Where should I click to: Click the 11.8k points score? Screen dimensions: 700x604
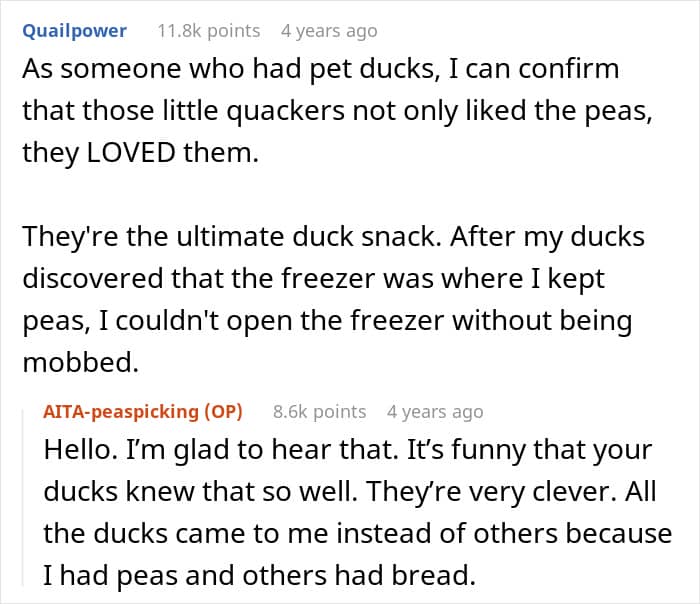[208, 31]
